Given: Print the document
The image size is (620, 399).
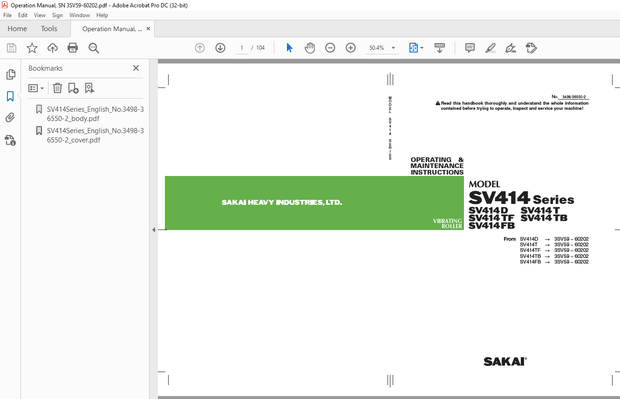Looking at the screenshot, I should [x=73, y=48].
